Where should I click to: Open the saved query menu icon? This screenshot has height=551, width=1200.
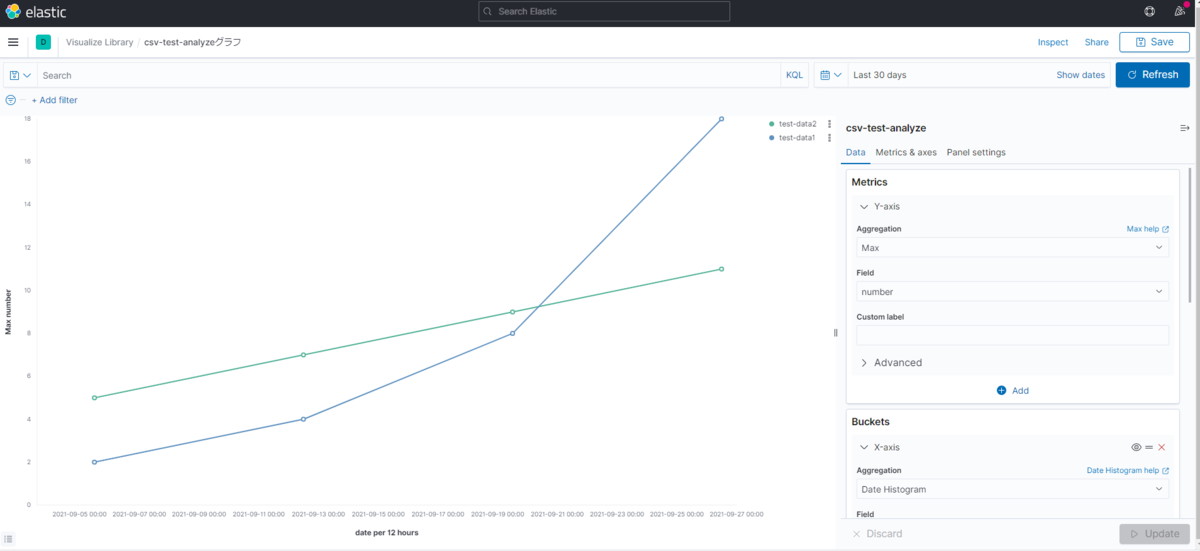coord(20,75)
